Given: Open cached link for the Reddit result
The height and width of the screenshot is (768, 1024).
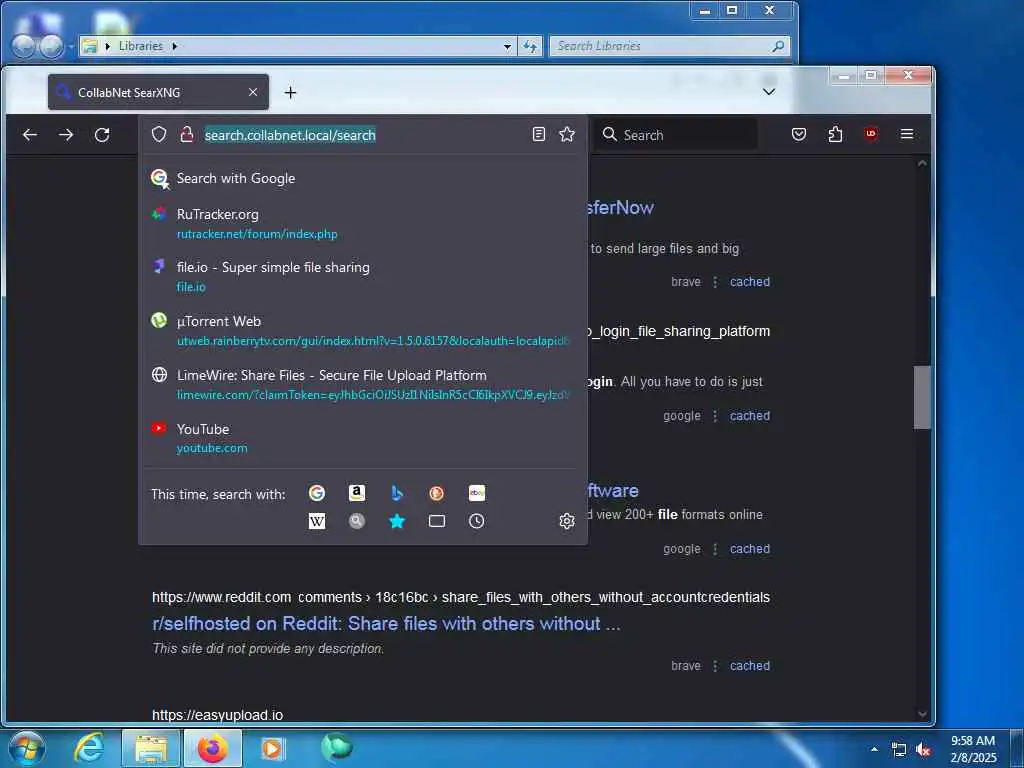Looking at the screenshot, I should 750,665.
